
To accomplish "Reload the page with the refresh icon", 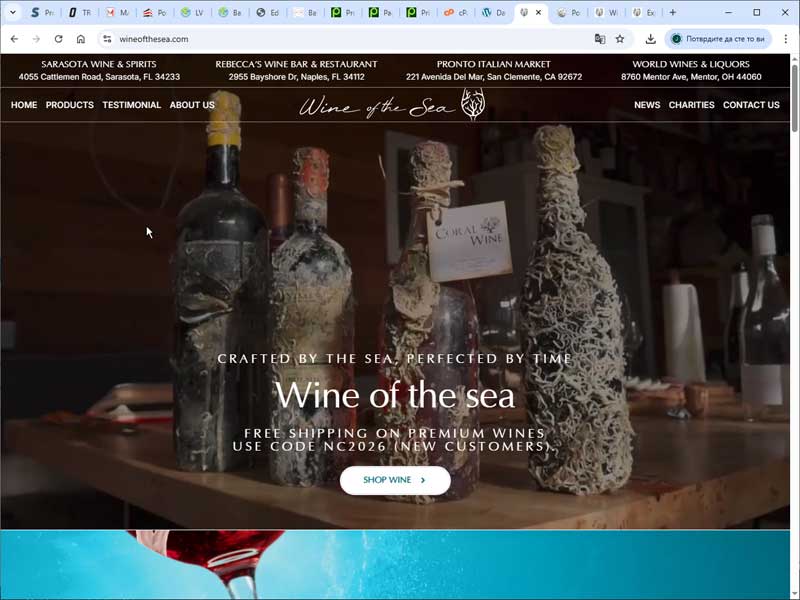I will [x=58, y=39].
